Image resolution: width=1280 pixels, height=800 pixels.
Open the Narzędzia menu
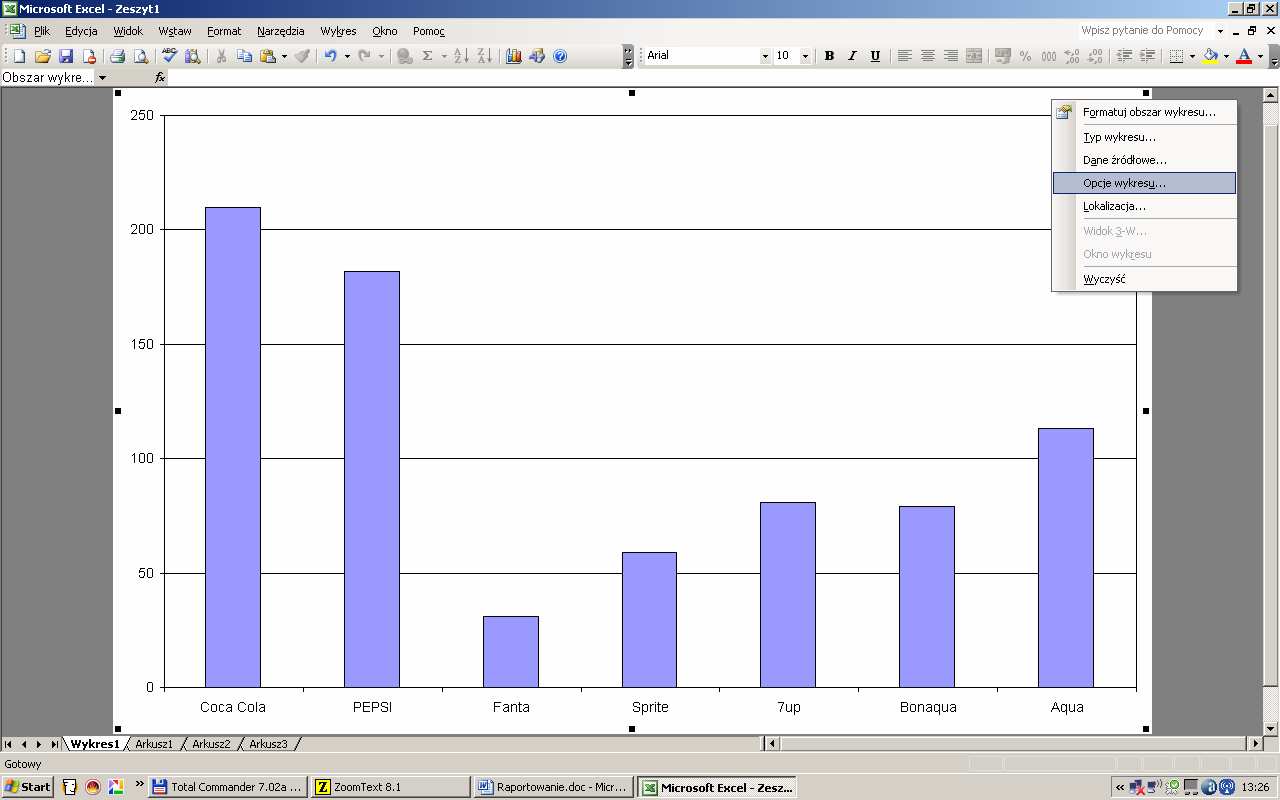coord(280,31)
